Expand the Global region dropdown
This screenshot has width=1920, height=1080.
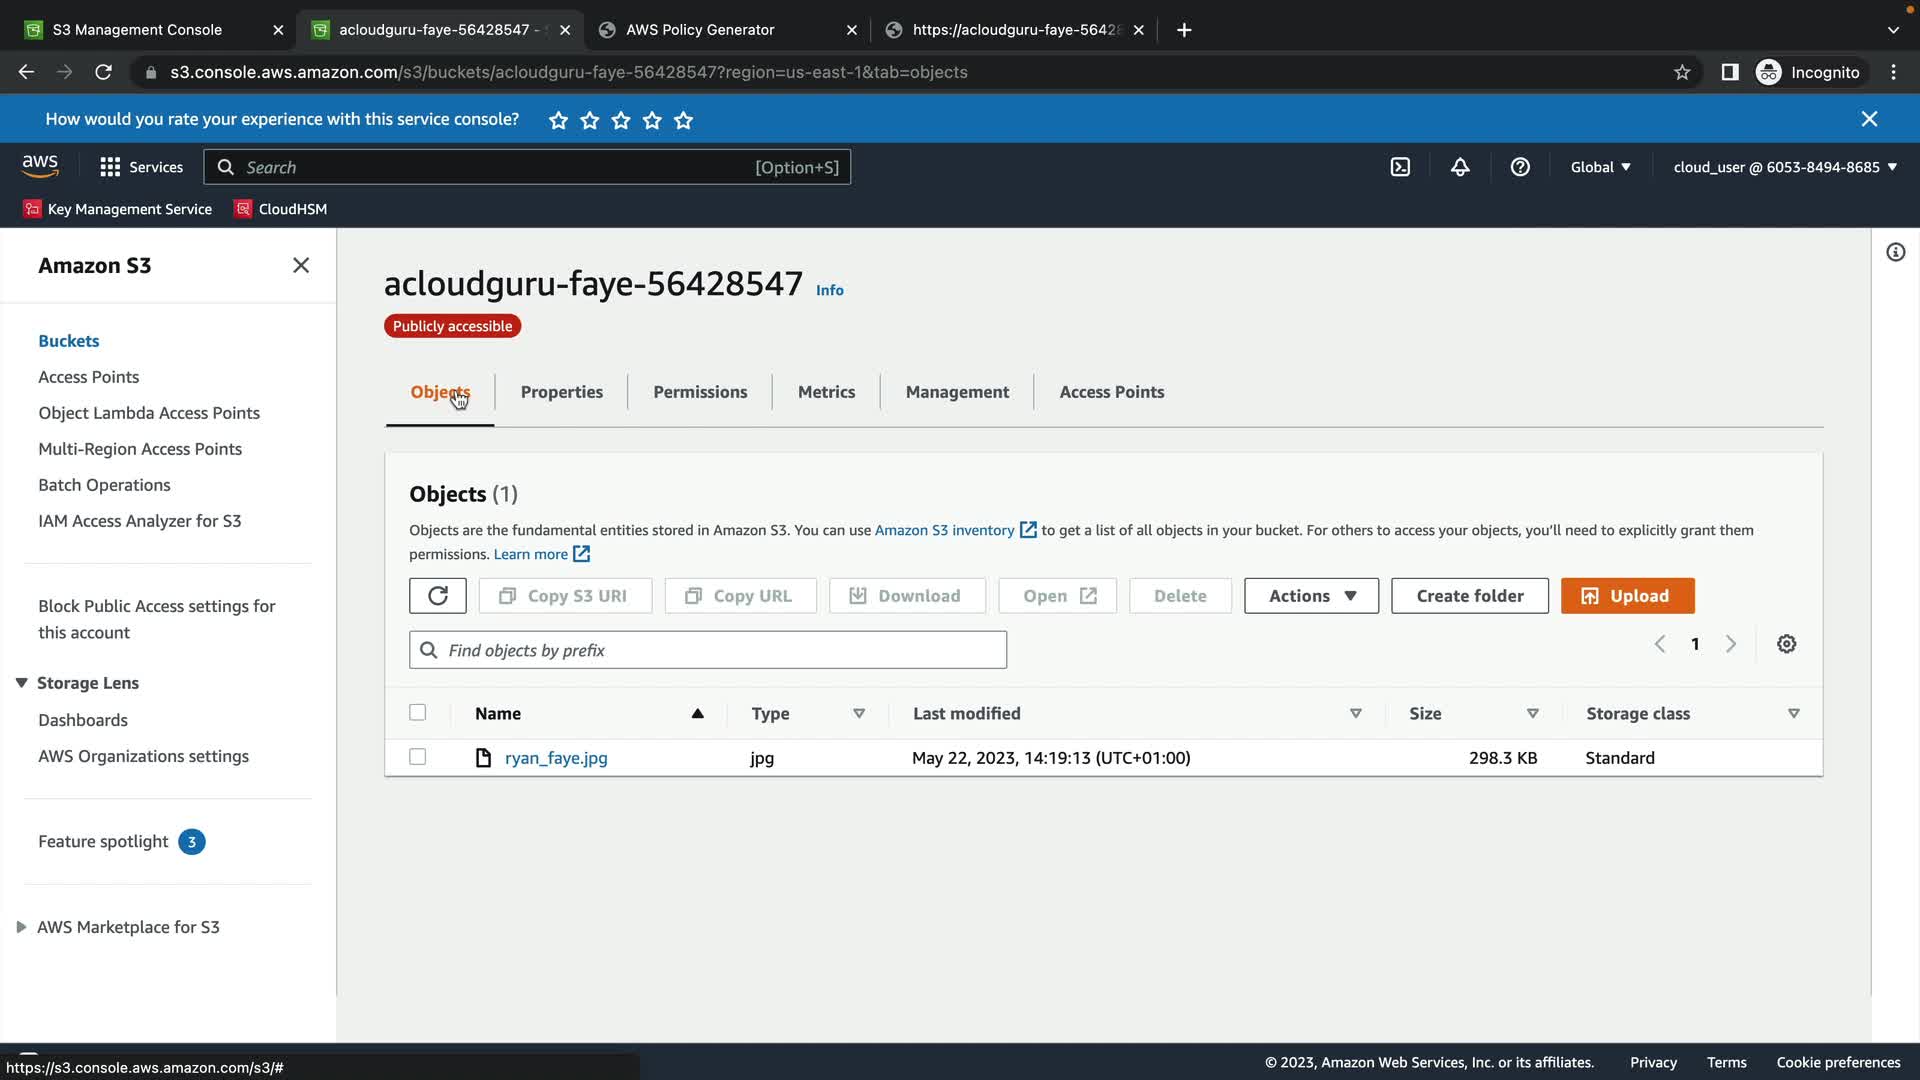coord(1600,167)
